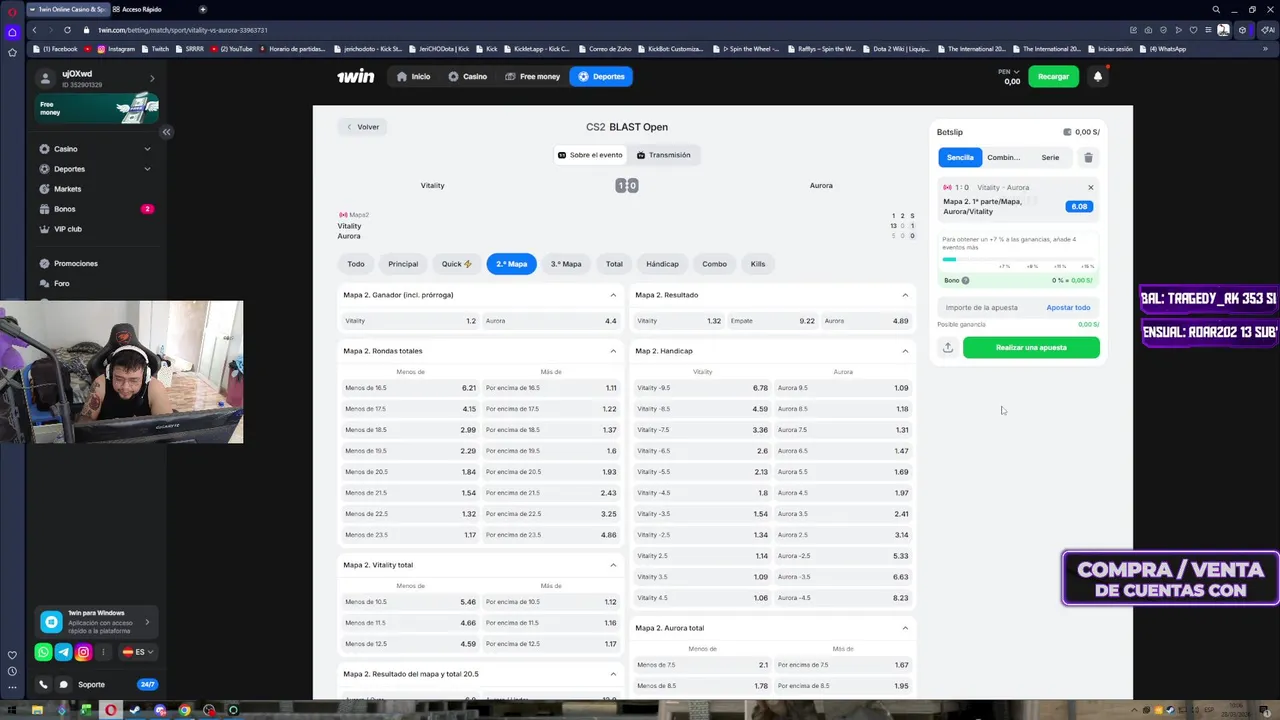
Task: Remove the Vitality - Aurora bet from betslip
Action: pyautogui.click(x=1090, y=187)
